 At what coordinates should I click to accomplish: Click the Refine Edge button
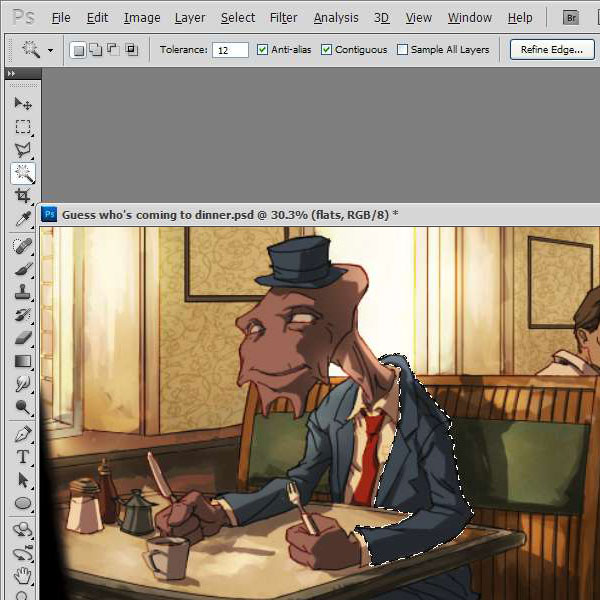[552, 50]
